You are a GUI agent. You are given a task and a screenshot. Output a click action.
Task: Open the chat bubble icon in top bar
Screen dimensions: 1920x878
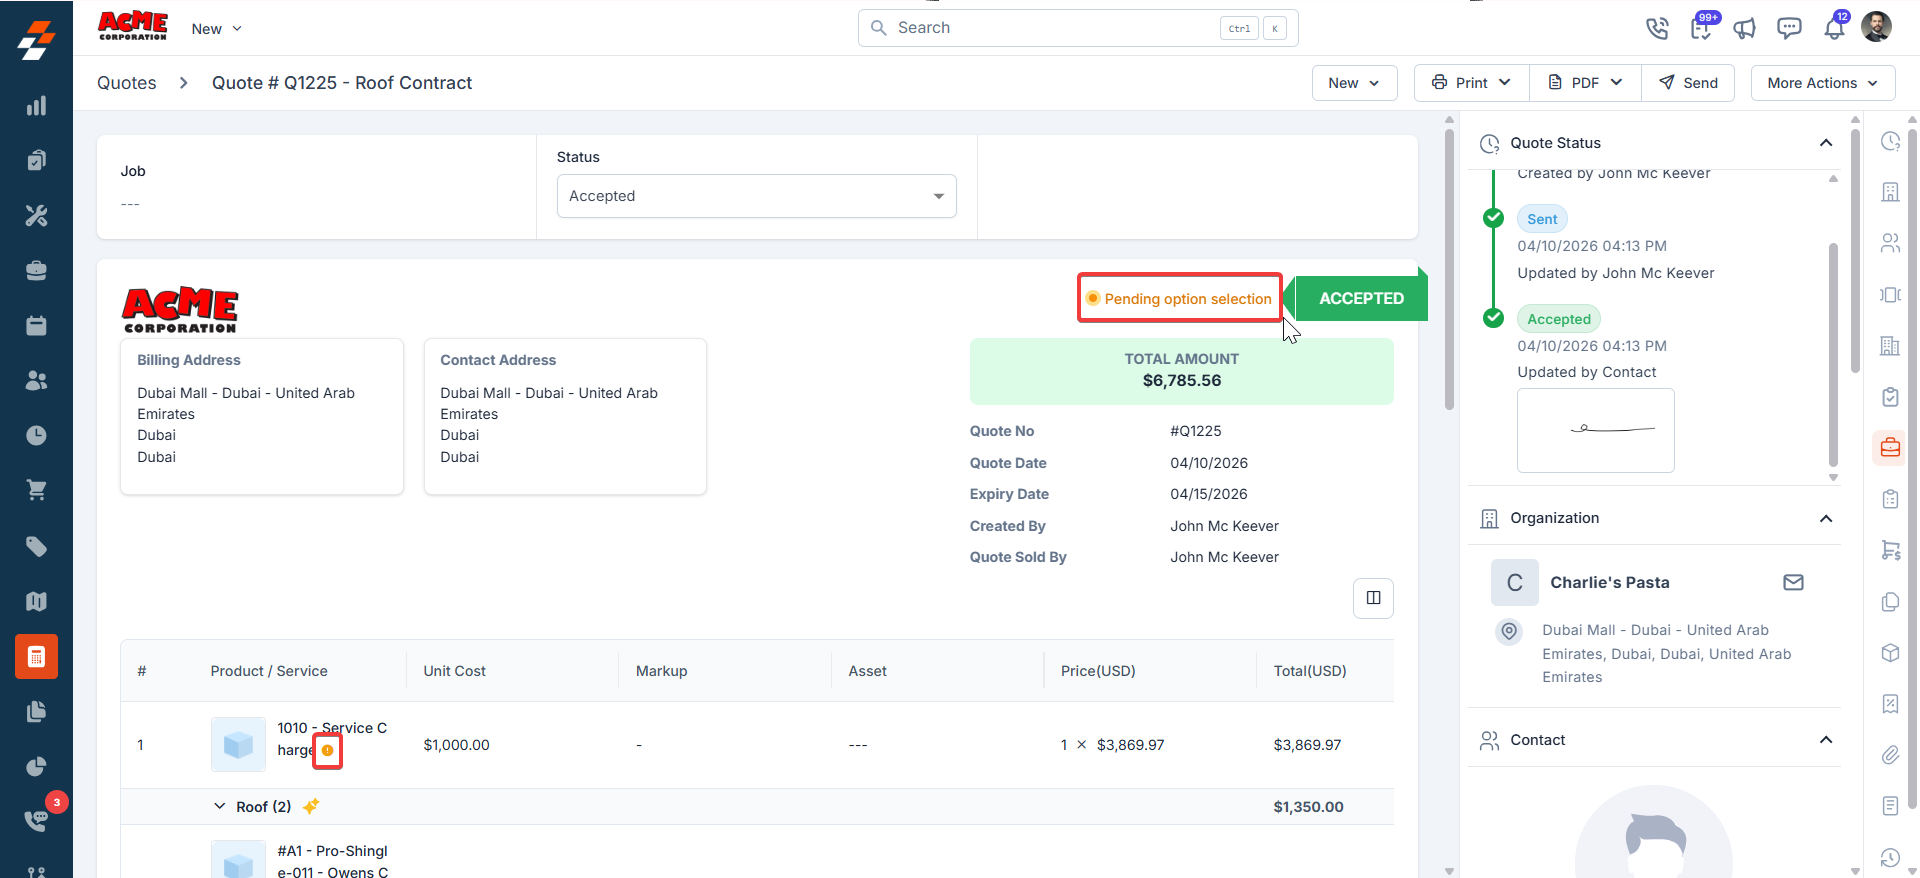[1789, 28]
